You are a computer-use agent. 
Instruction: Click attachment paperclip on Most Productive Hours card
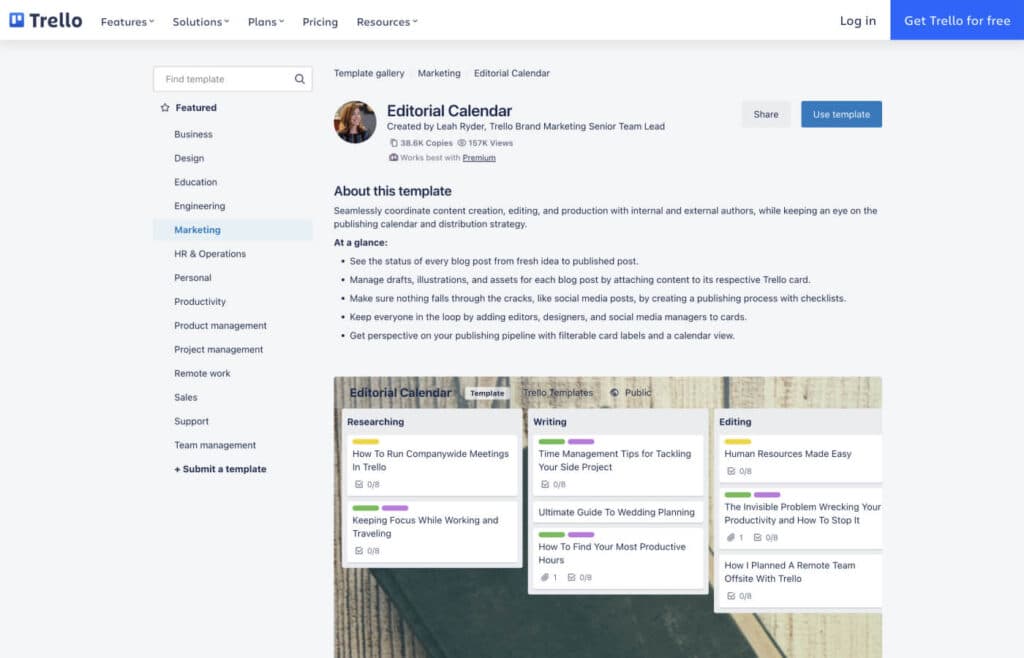pyautogui.click(x=545, y=577)
